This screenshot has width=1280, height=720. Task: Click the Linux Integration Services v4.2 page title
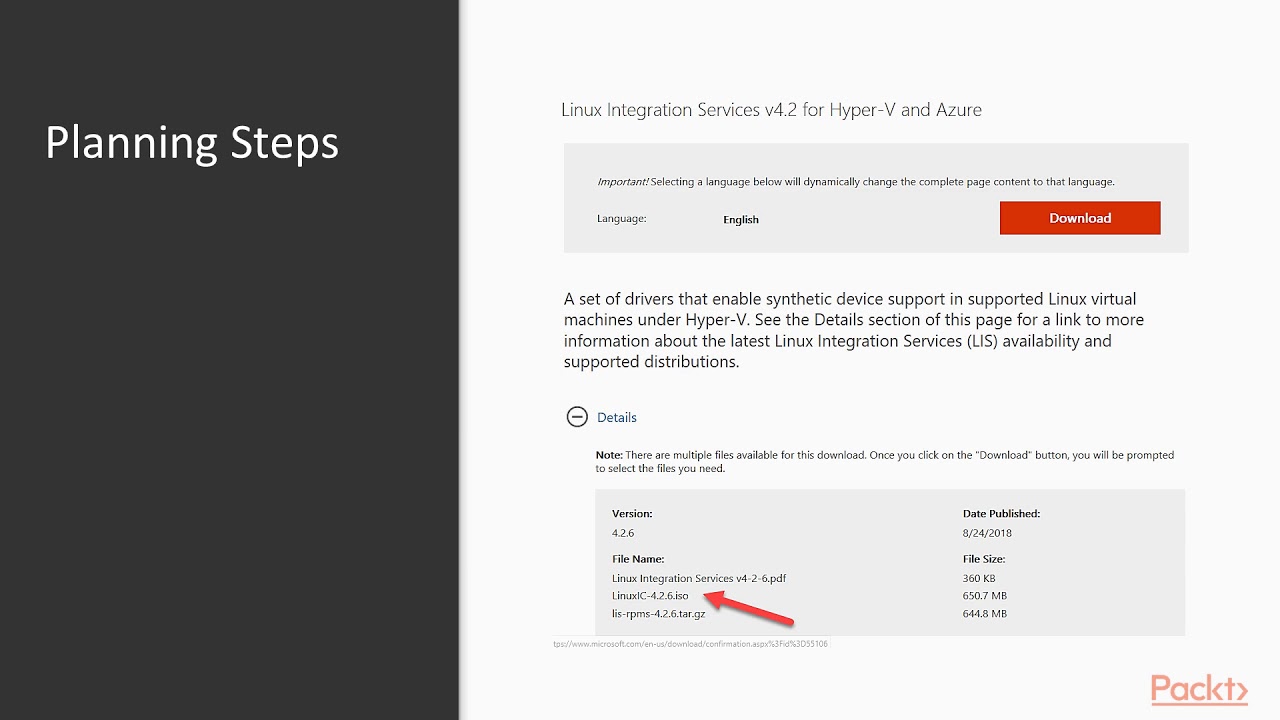(x=771, y=110)
